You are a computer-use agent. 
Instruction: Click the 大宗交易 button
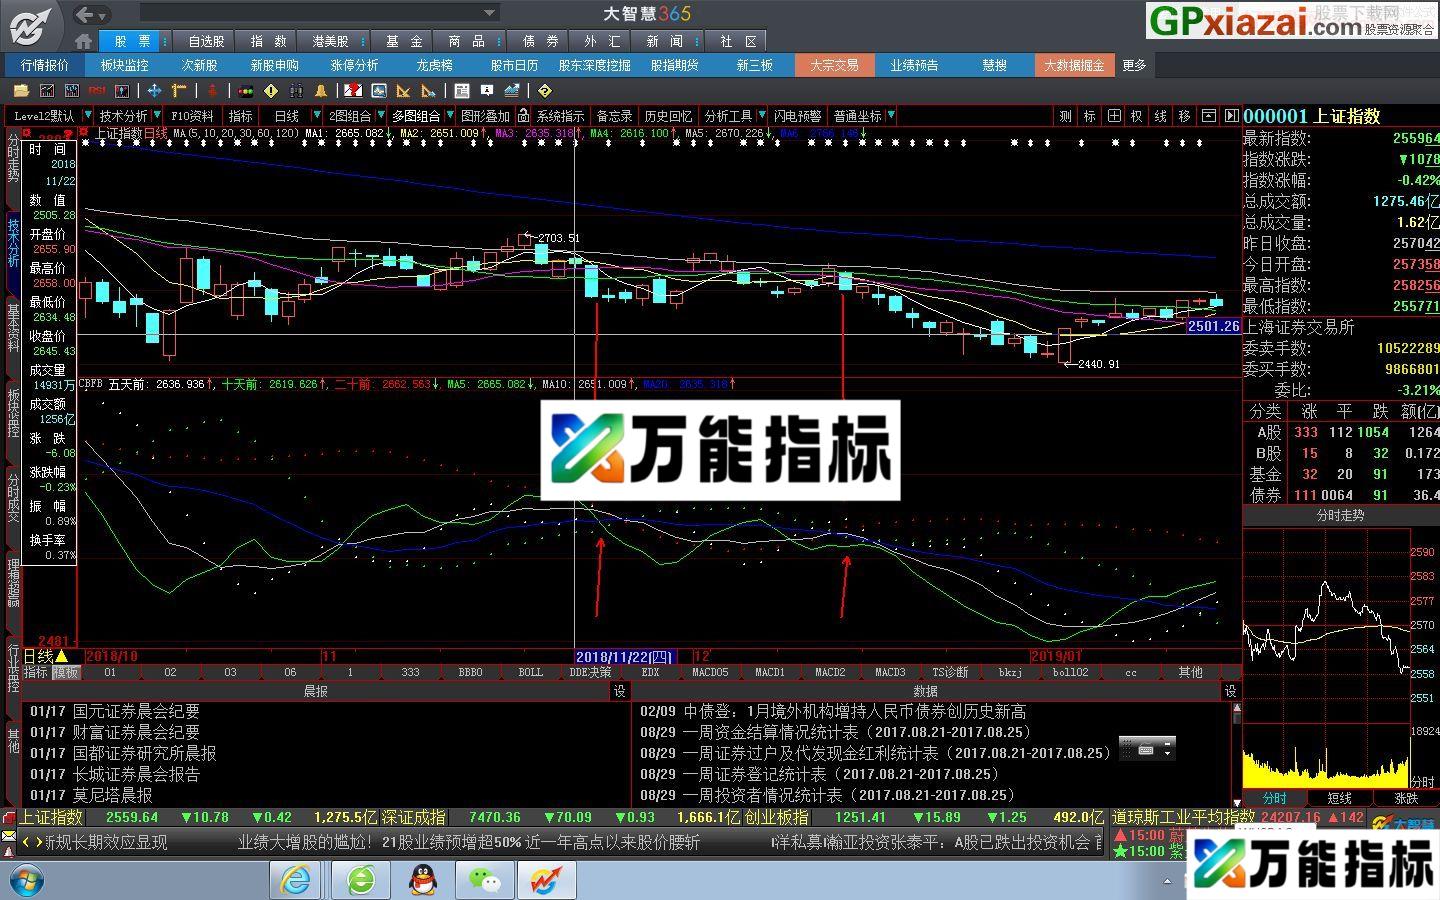click(835, 65)
